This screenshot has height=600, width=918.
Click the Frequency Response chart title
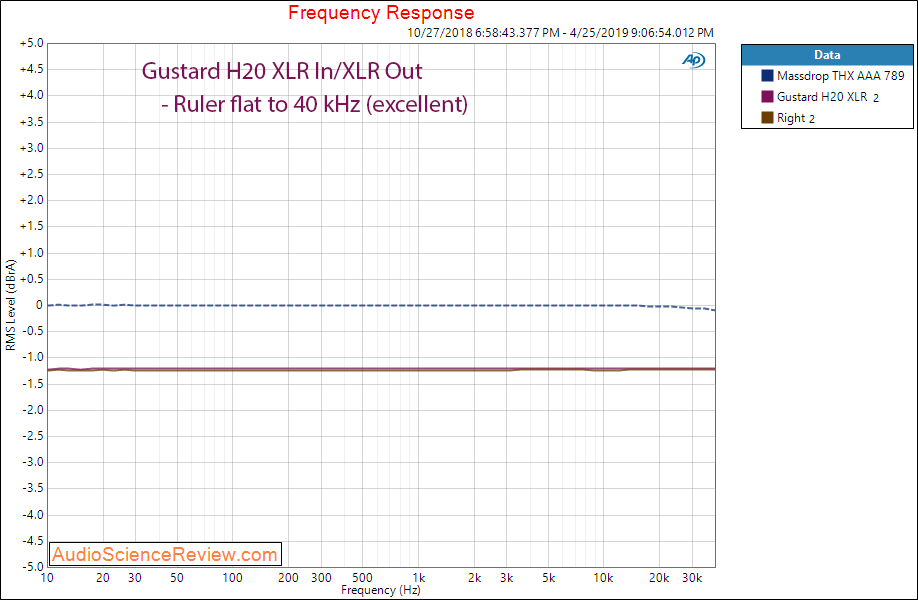point(381,12)
